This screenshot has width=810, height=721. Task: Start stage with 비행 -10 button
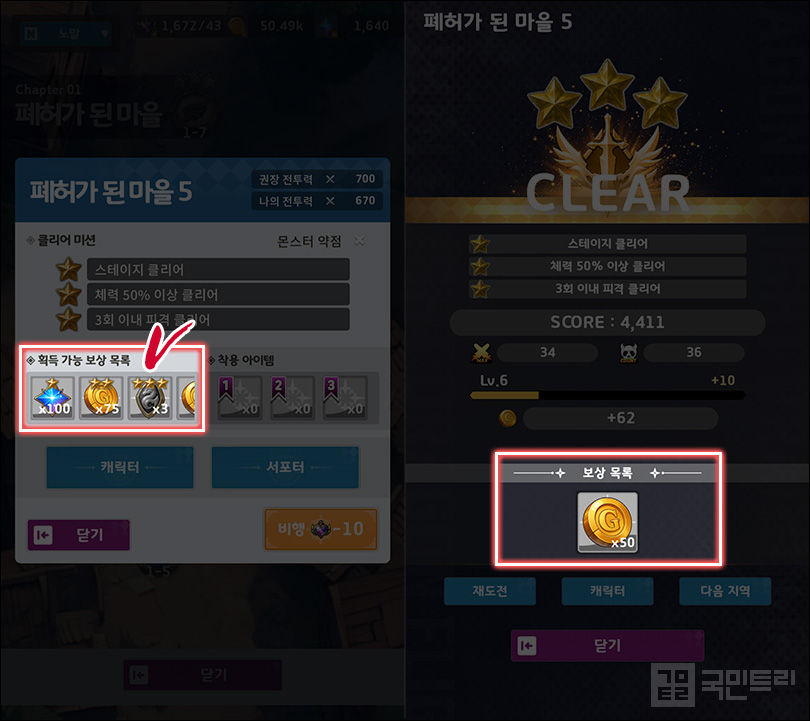pyautogui.click(x=321, y=529)
